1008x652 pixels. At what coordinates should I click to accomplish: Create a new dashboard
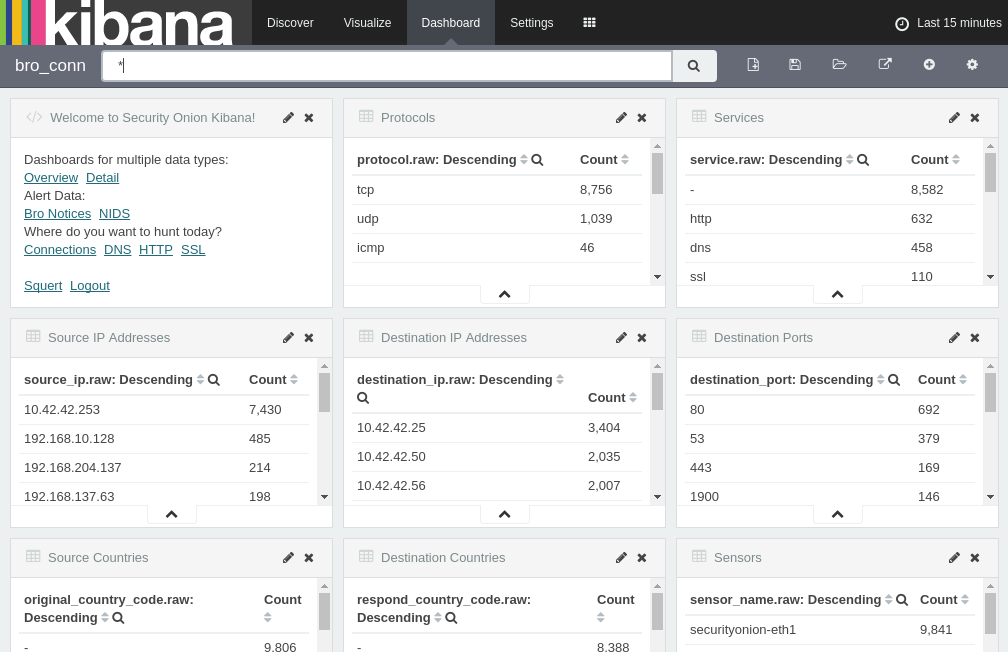pos(753,64)
